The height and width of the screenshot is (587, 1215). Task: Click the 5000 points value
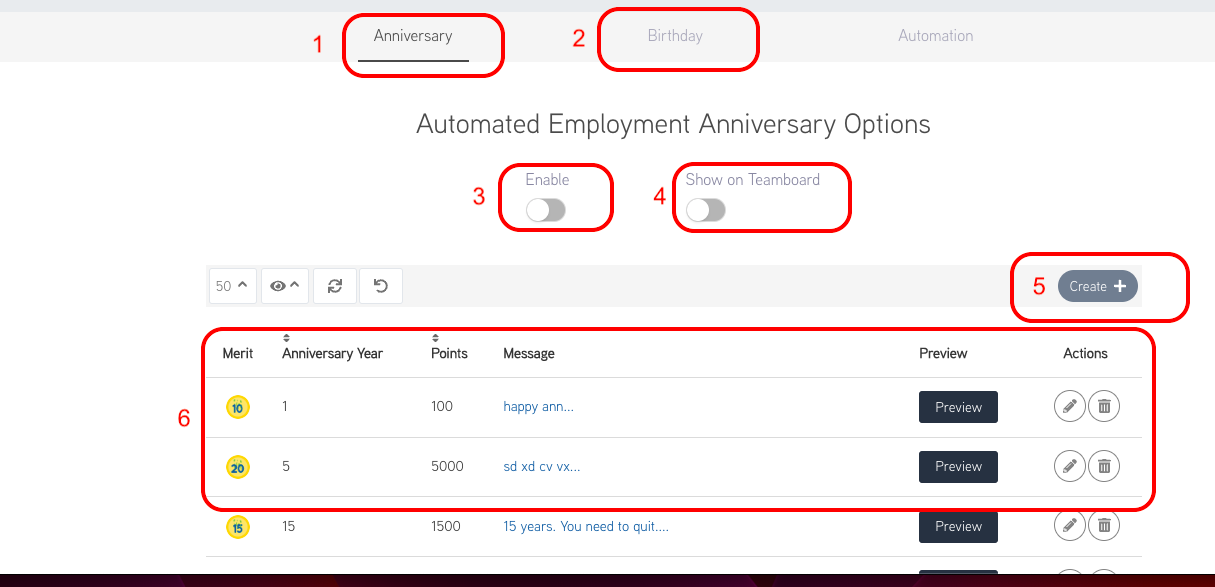447,466
